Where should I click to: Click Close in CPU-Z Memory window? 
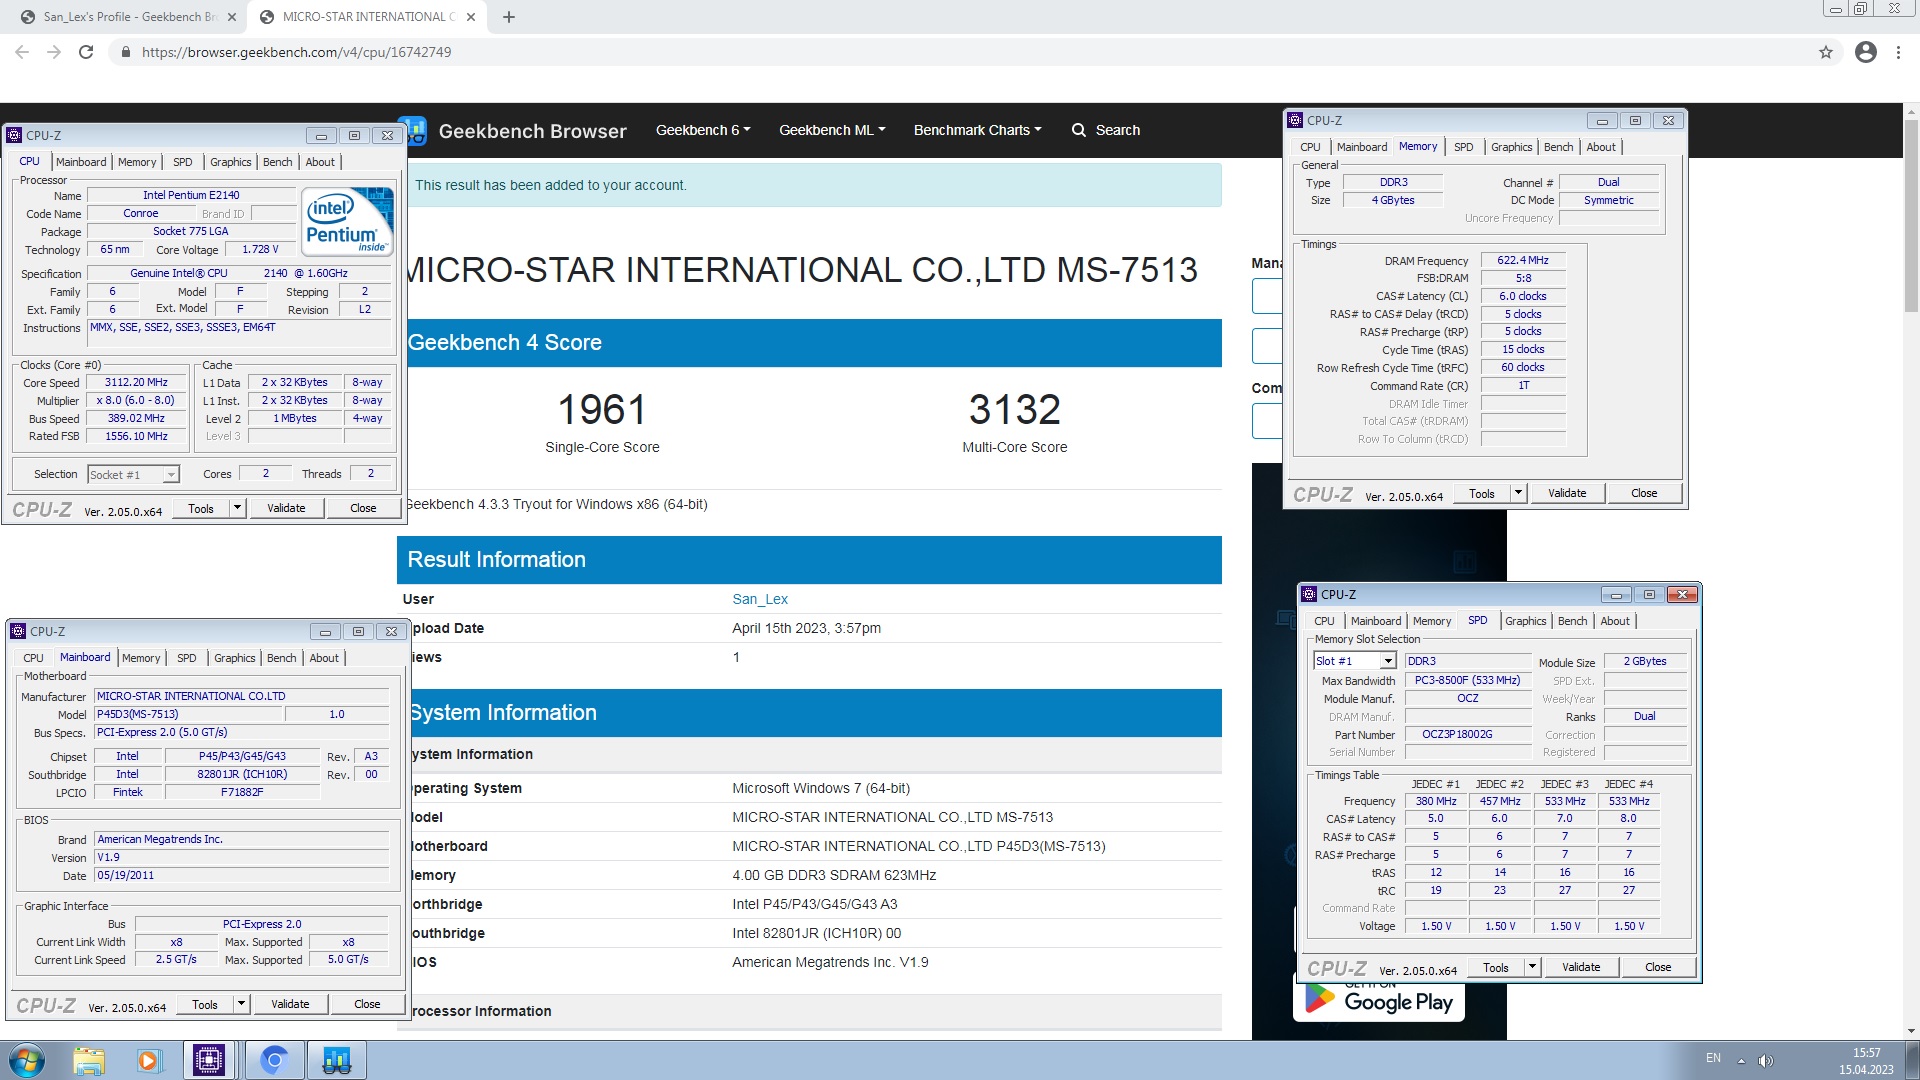coord(1644,493)
